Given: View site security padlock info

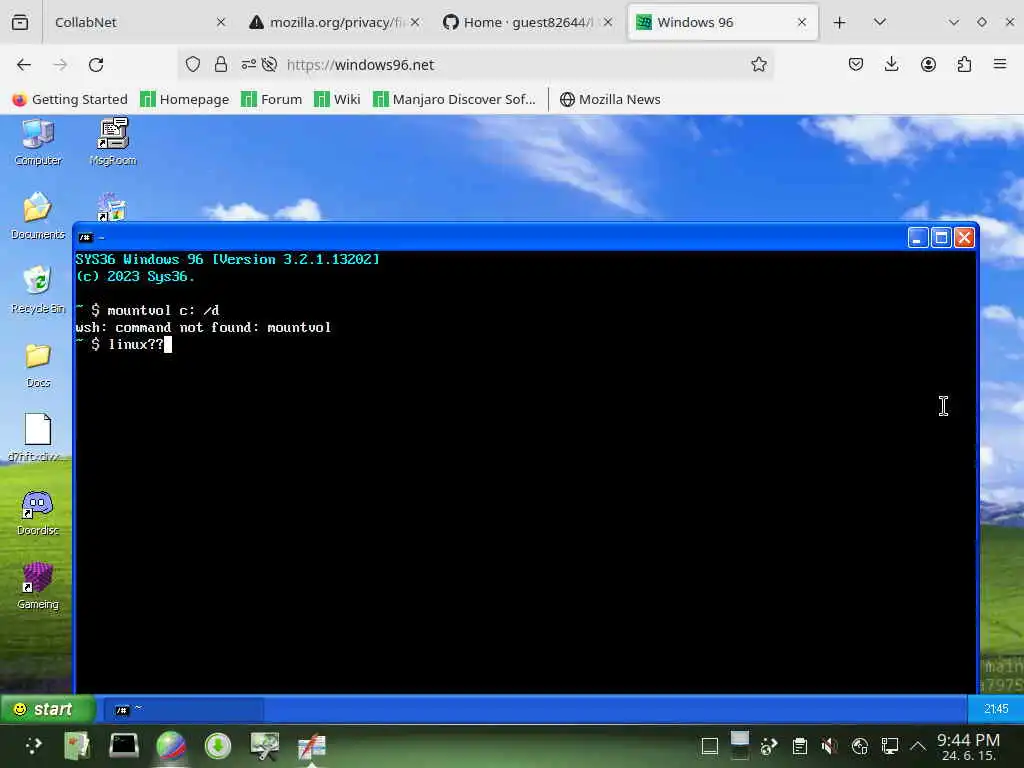Looking at the screenshot, I should (221, 65).
